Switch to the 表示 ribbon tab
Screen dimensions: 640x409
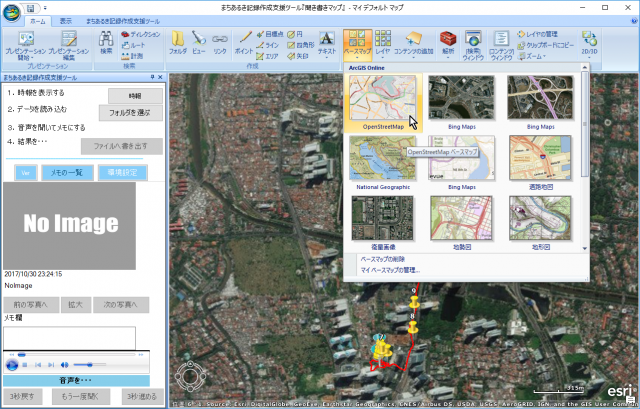click(65, 21)
